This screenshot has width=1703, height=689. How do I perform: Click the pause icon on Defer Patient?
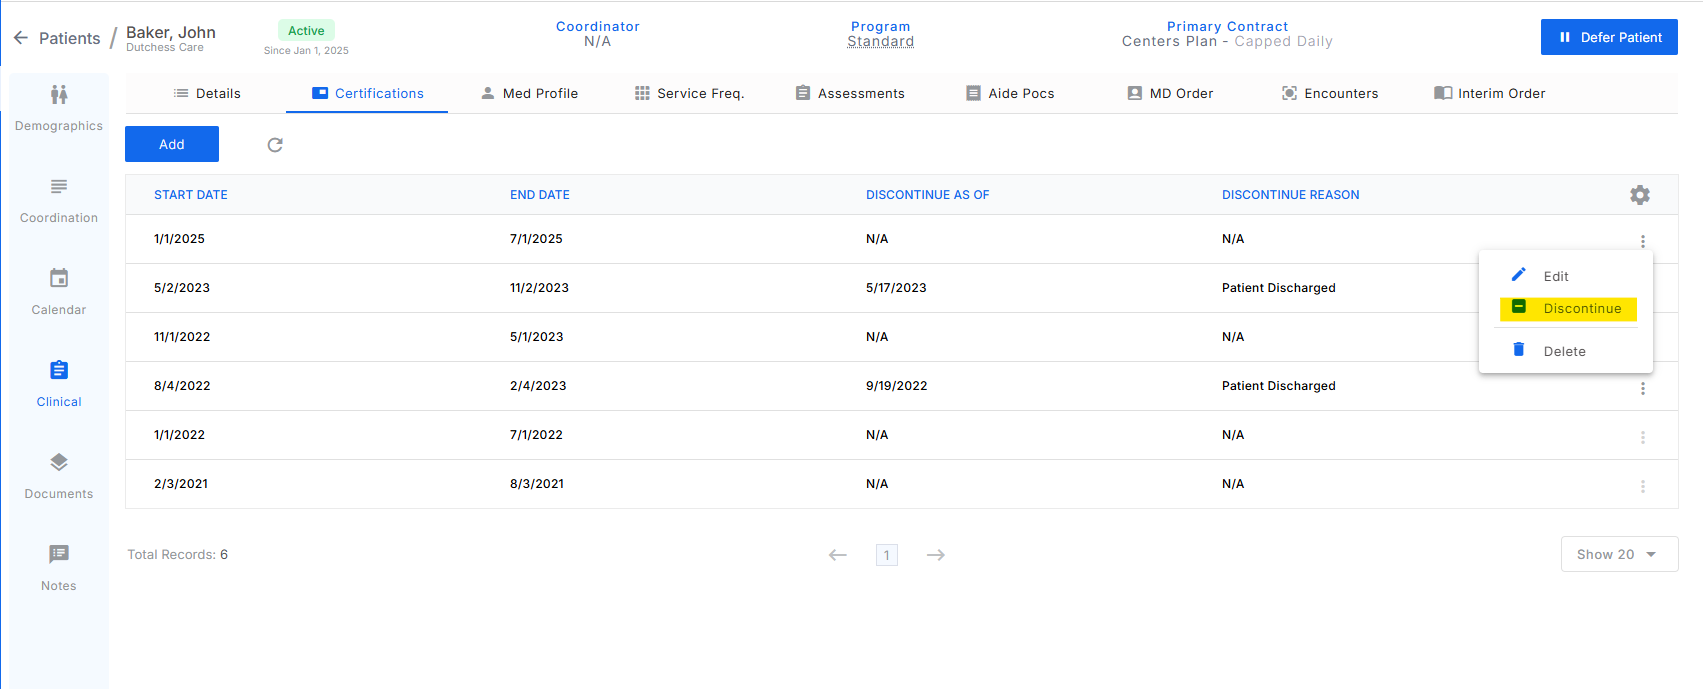[1565, 37]
